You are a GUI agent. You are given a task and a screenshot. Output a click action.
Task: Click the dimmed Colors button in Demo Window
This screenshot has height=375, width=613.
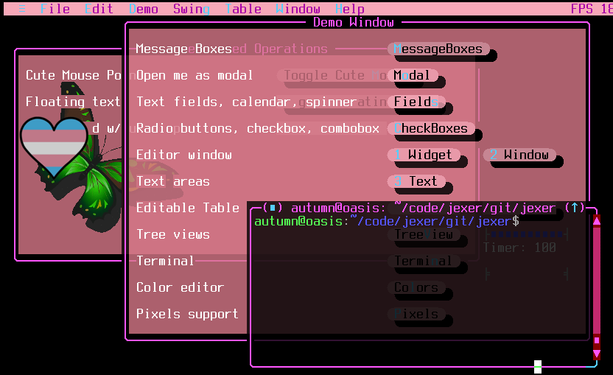[x=416, y=288]
